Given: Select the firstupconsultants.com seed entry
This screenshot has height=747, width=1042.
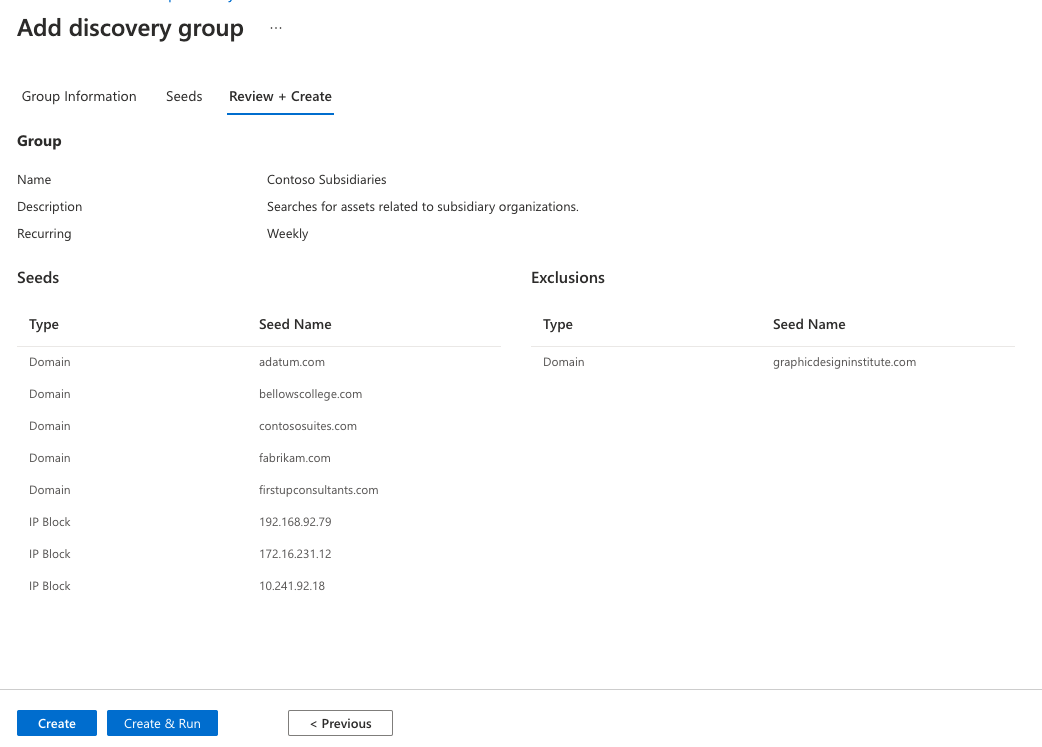Looking at the screenshot, I should pyautogui.click(x=318, y=489).
